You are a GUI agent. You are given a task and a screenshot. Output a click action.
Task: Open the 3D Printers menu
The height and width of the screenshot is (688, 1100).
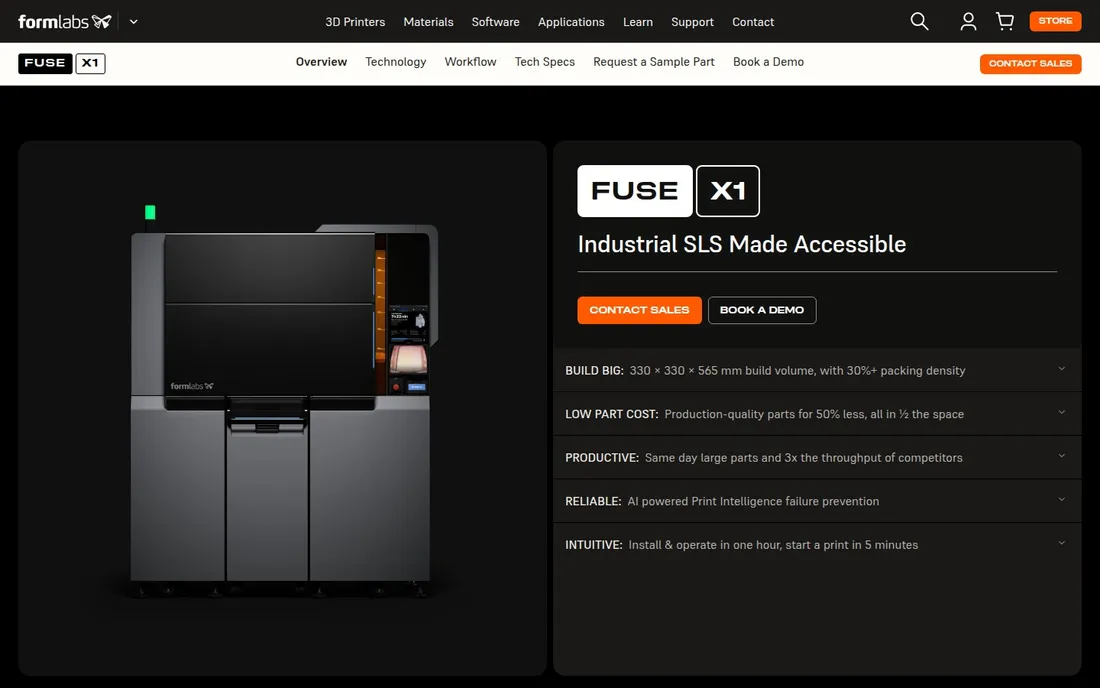point(355,22)
